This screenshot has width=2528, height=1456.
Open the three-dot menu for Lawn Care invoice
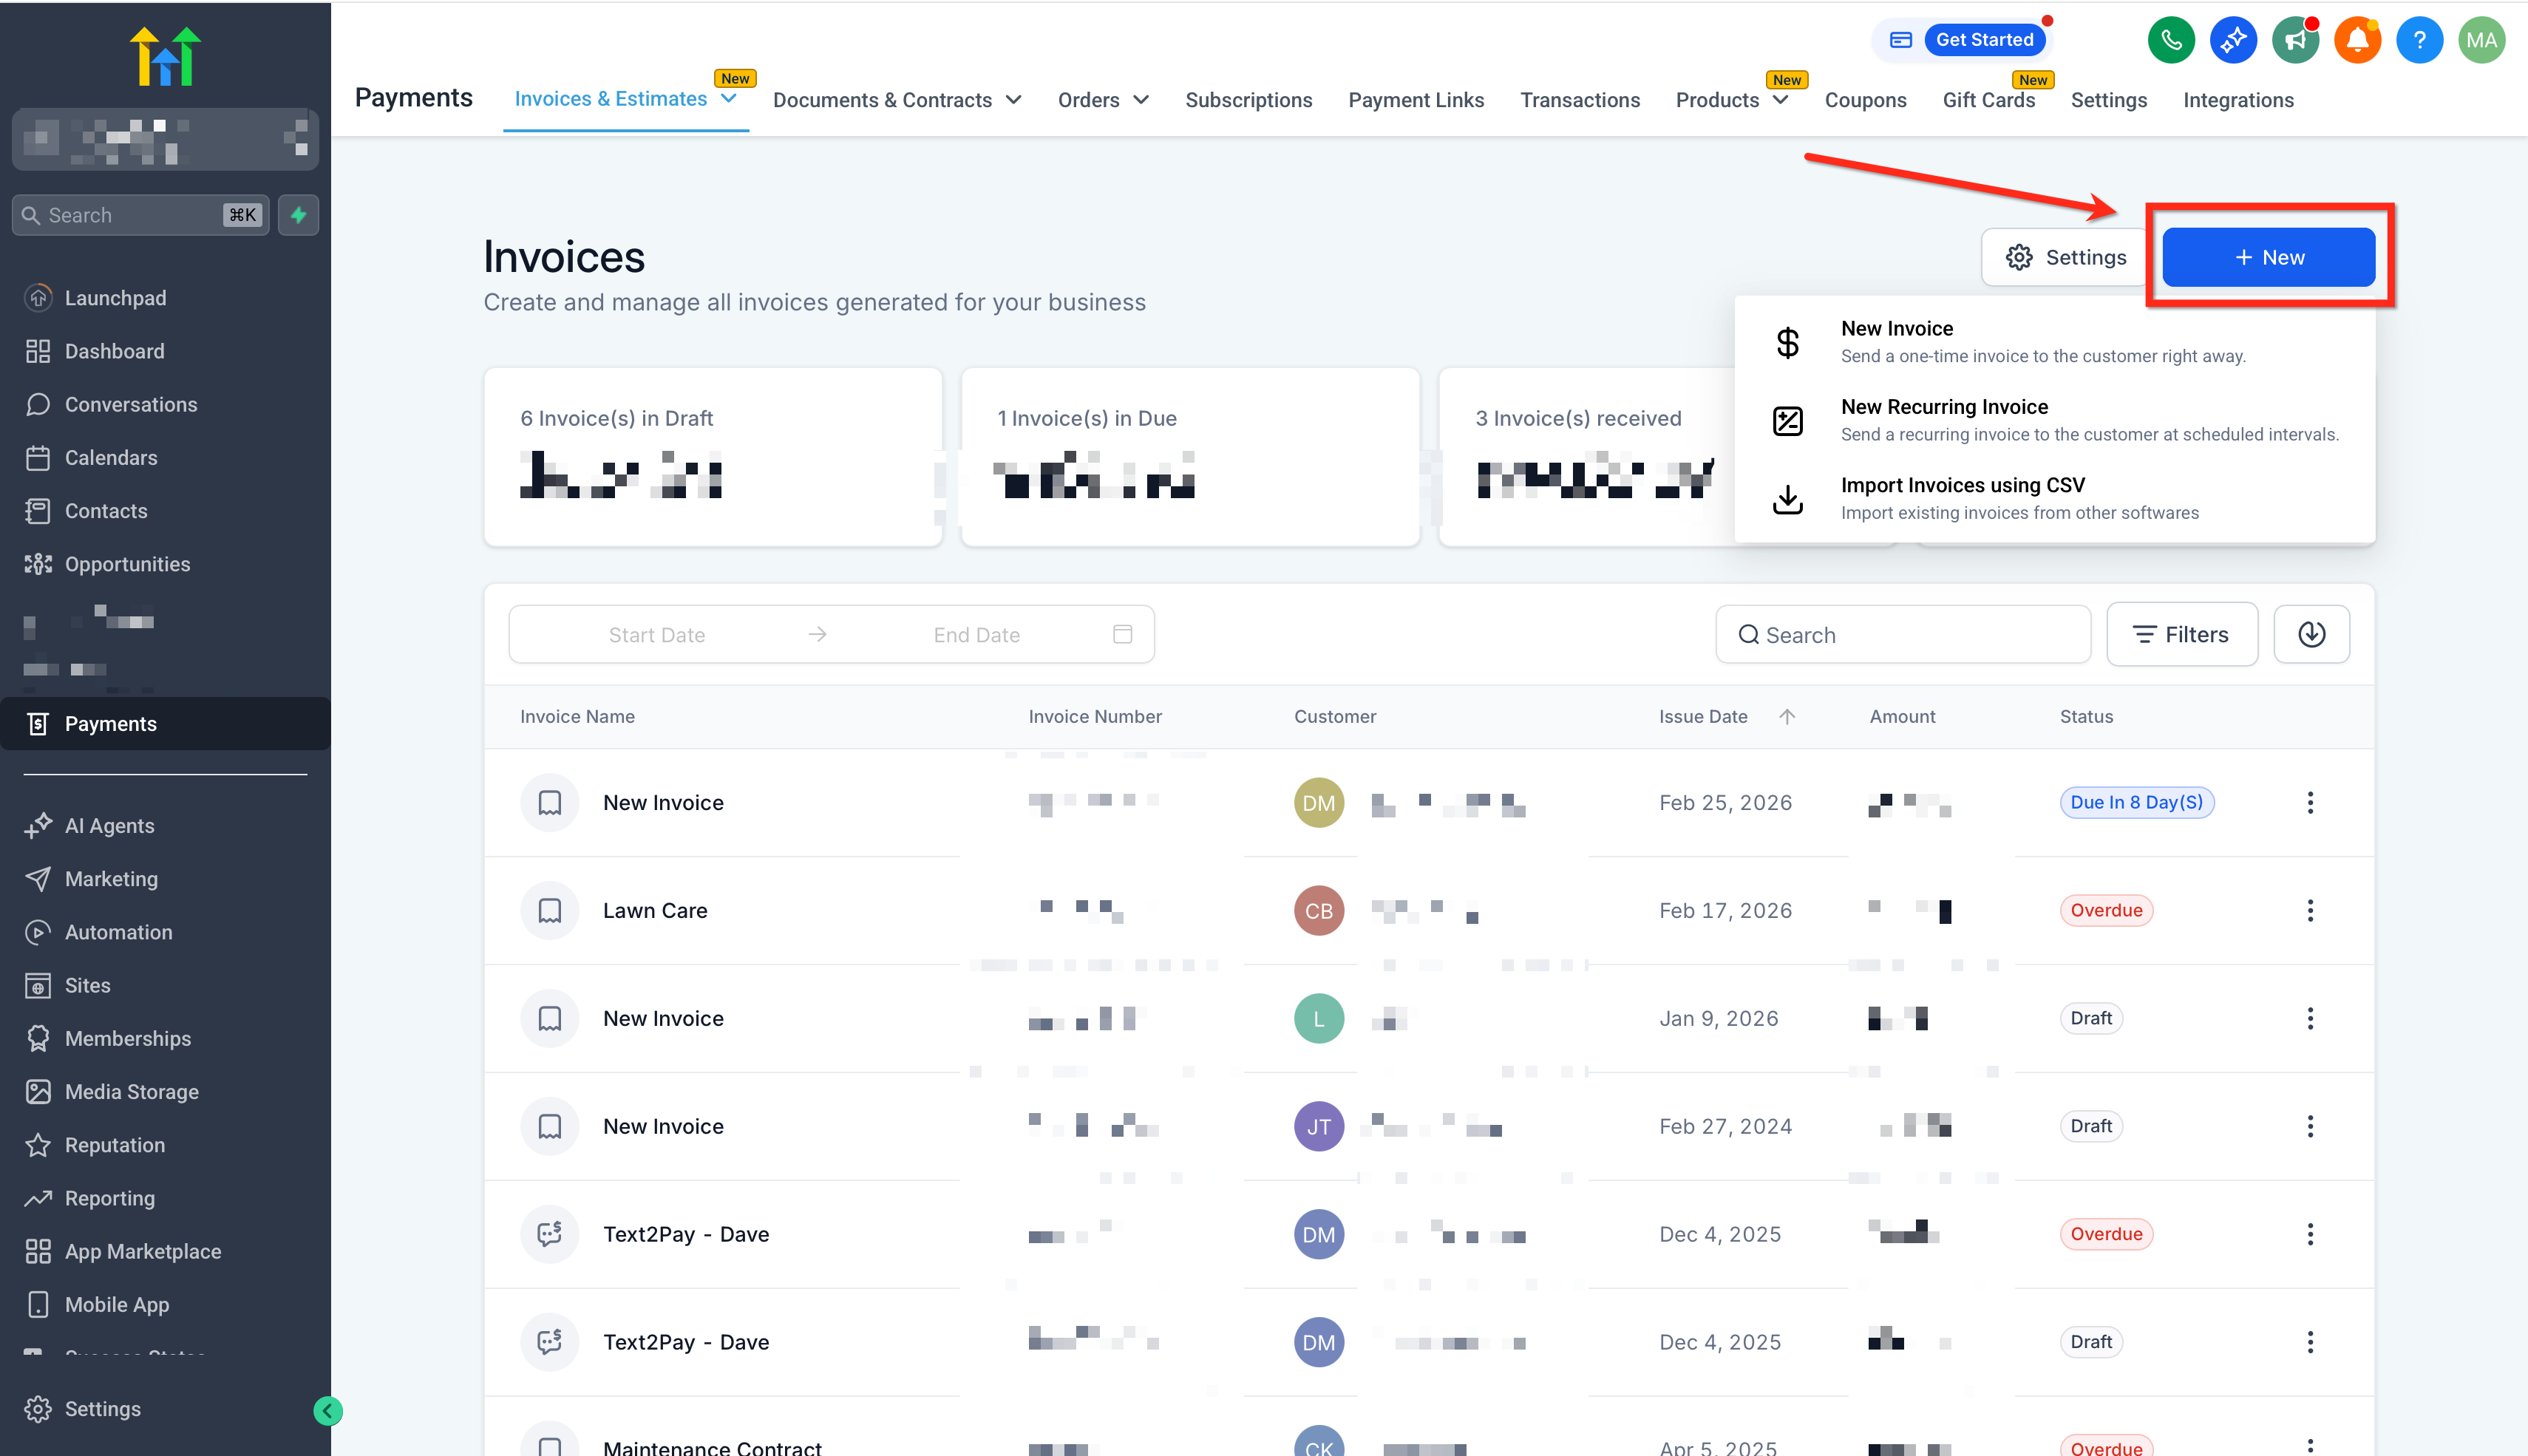[2310, 910]
